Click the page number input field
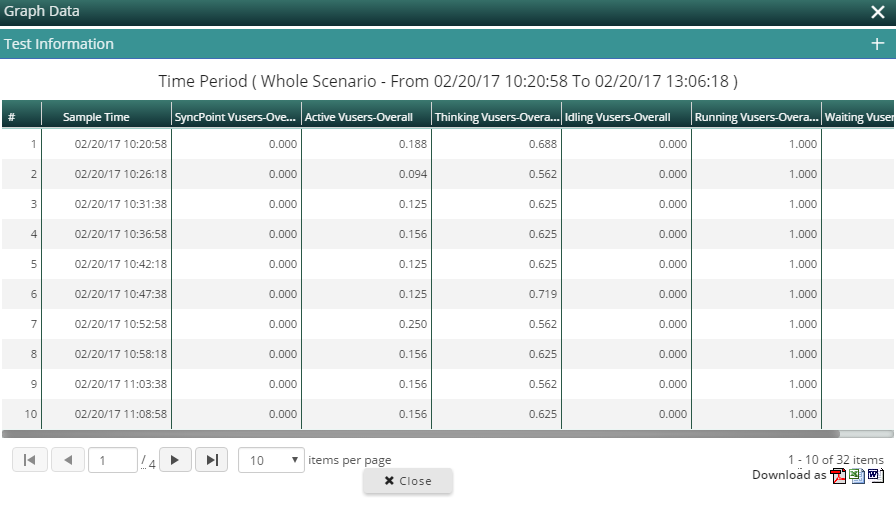The image size is (896, 521). click(112, 460)
